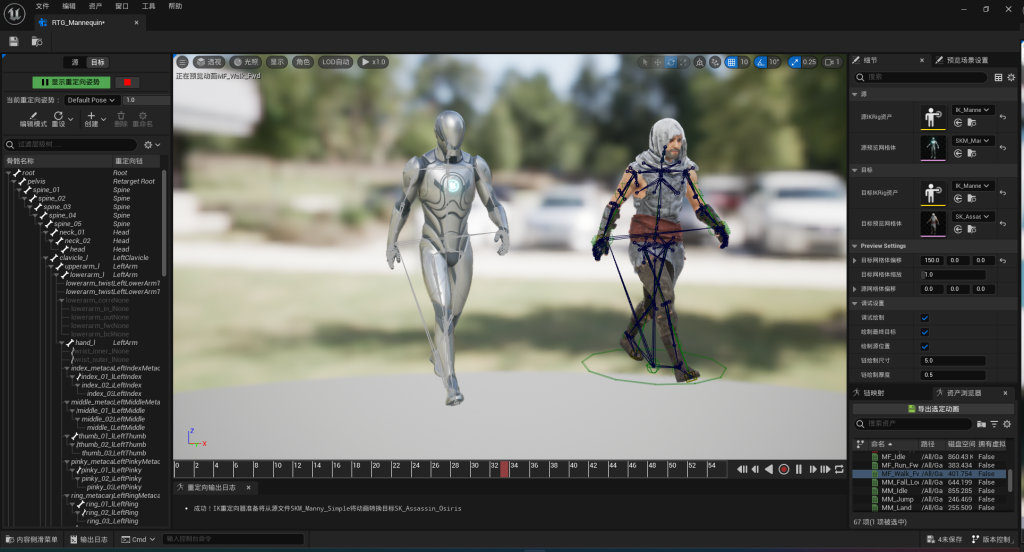Viewport: 1024px width, 552px height.
Task: Click the surface snapping icon in viewport toolbar
Action: [x=715, y=62]
